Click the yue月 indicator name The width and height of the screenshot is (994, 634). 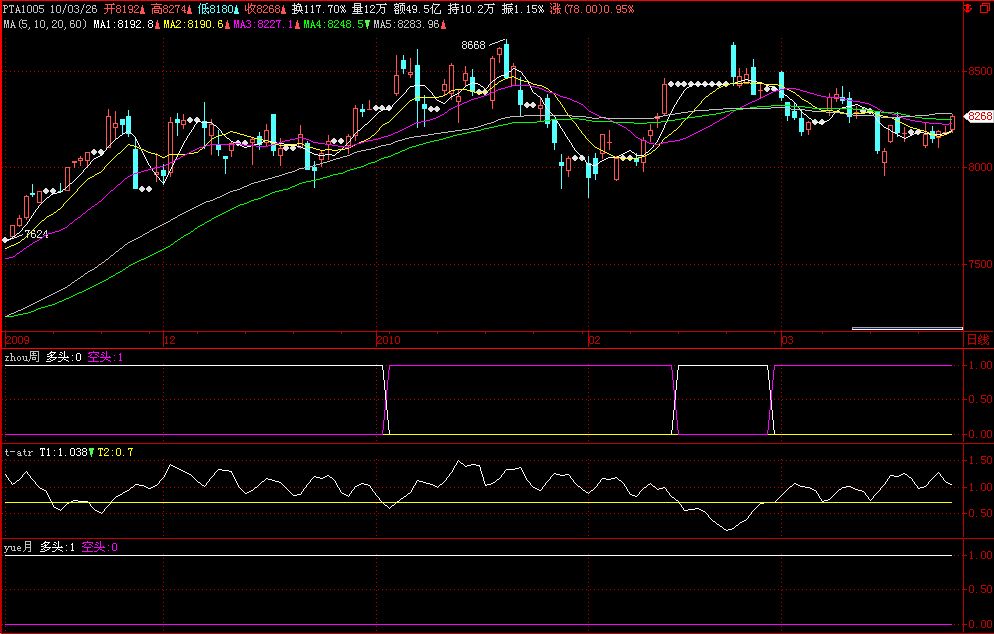[18, 547]
